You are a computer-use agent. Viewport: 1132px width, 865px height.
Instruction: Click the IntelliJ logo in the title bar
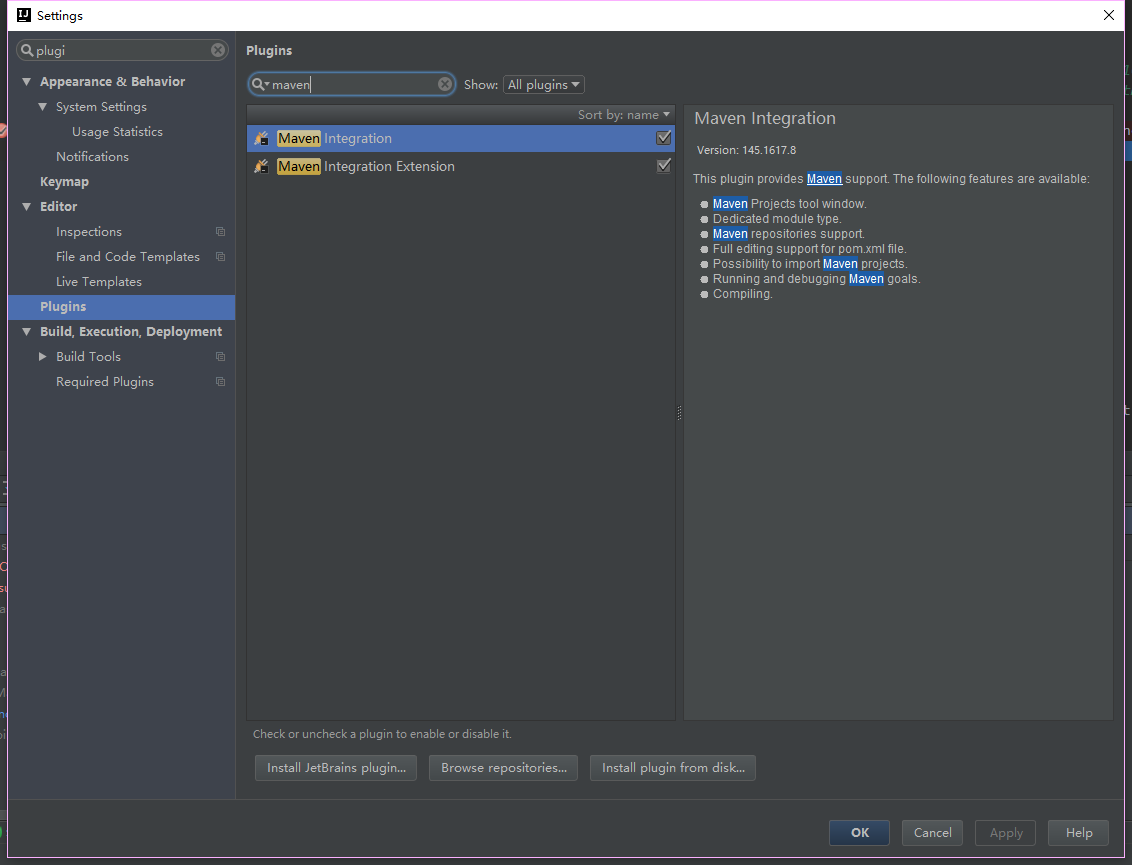tap(24, 15)
